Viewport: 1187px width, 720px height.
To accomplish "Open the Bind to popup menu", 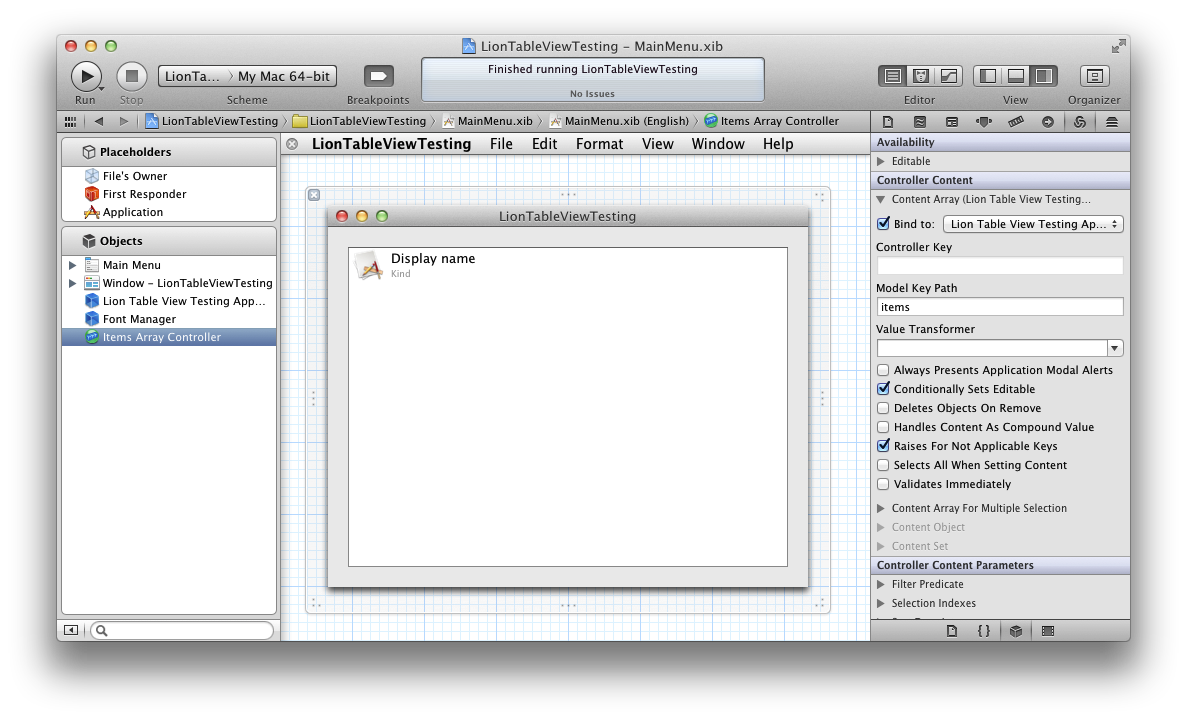I will [1033, 224].
